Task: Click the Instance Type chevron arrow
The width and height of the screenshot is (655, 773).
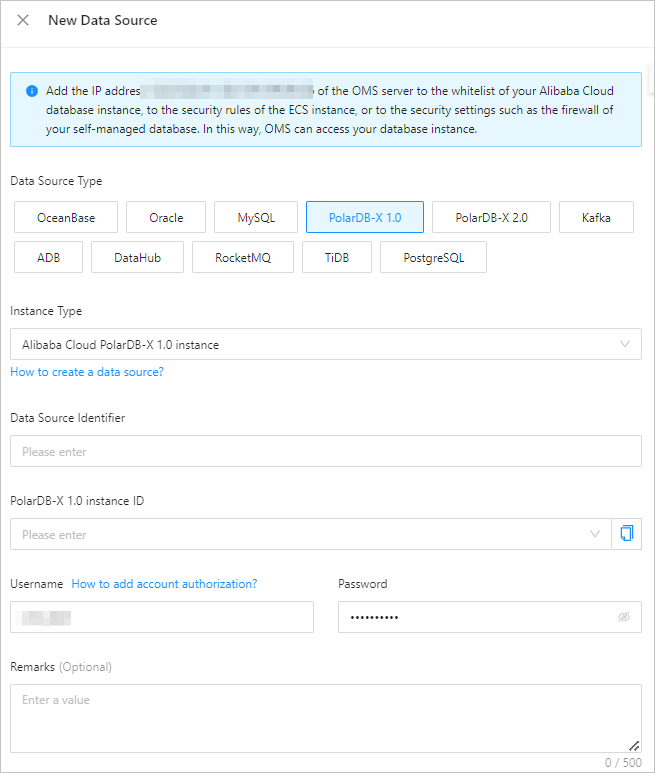Action: (x=624, y=344)
